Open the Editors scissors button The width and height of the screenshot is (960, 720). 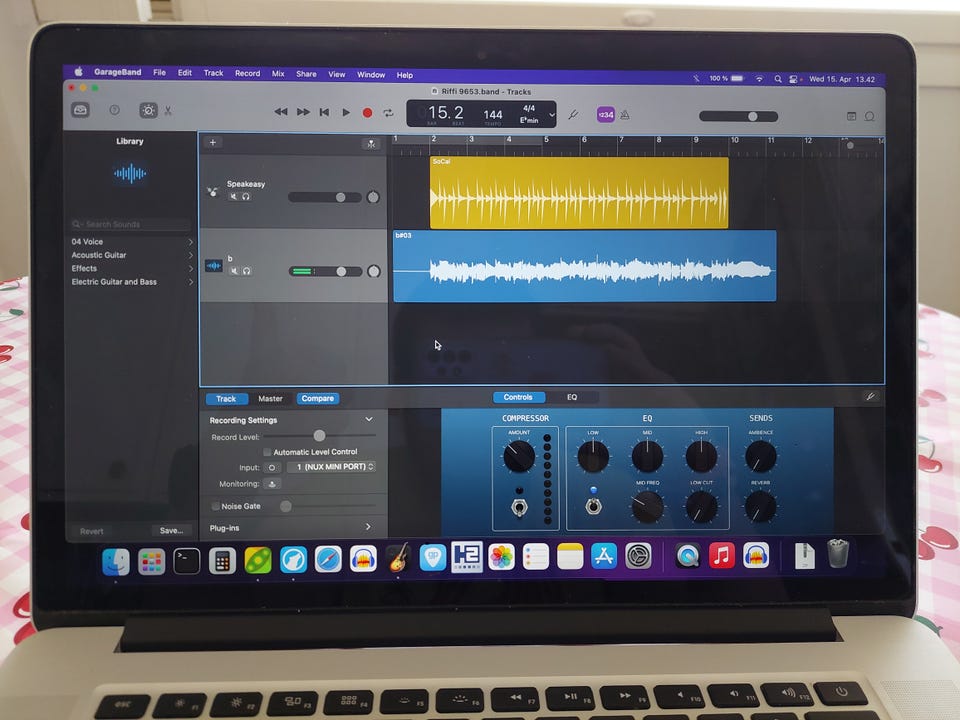click(x=168, y=111)
